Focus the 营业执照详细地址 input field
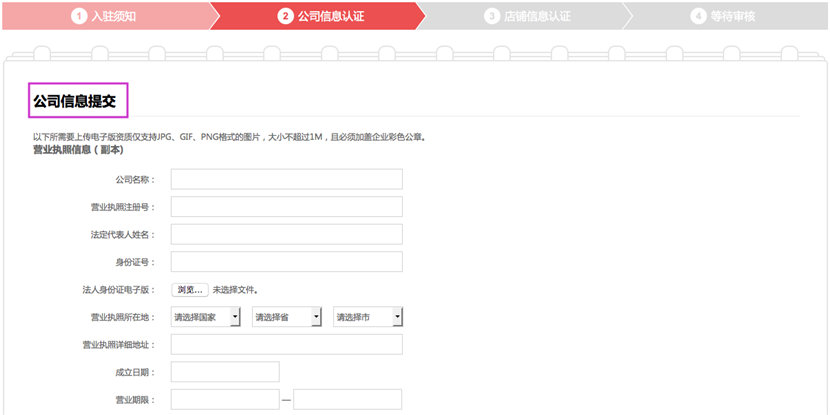 coord(286,344)
